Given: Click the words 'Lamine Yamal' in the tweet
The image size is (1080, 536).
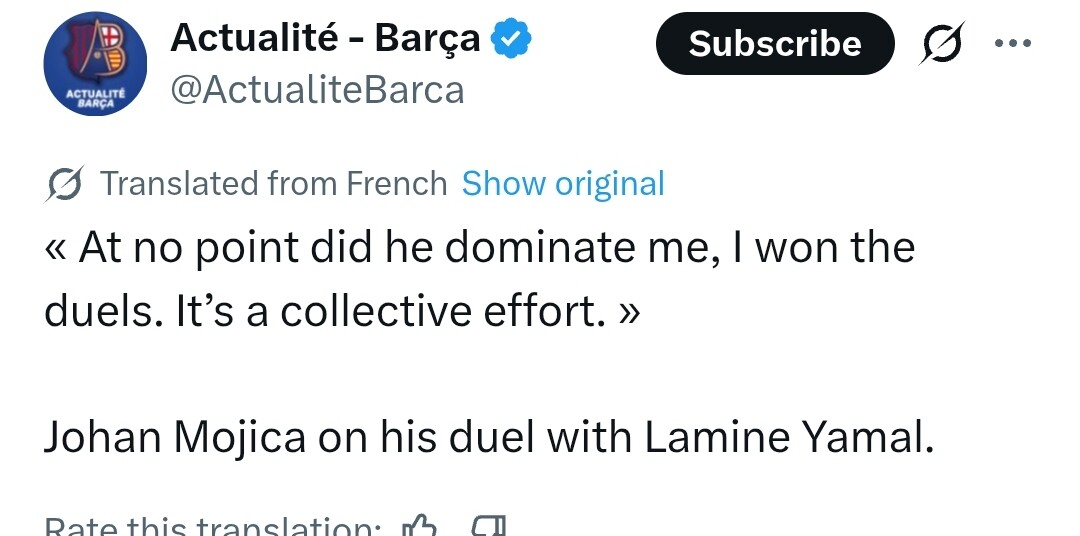Looking at the screenshot, I should 790,439.
